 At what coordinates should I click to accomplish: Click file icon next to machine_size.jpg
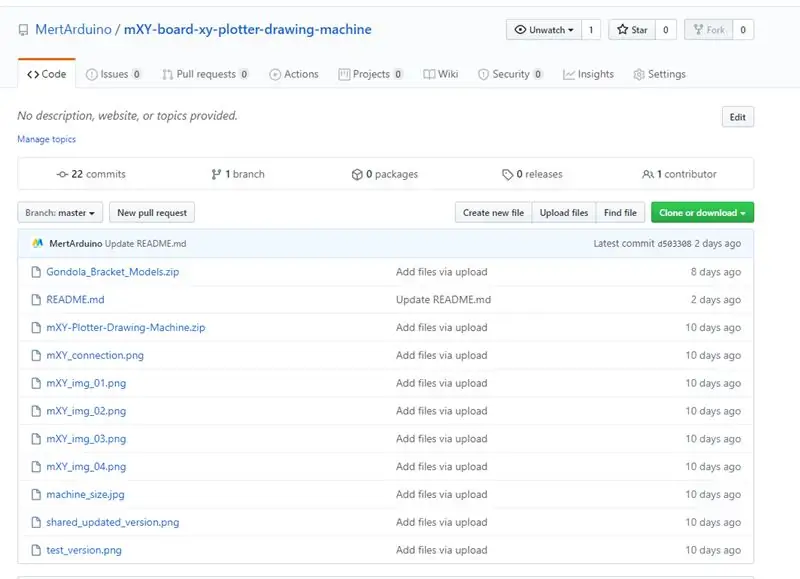pyautogui.click(x=36, y=494)
